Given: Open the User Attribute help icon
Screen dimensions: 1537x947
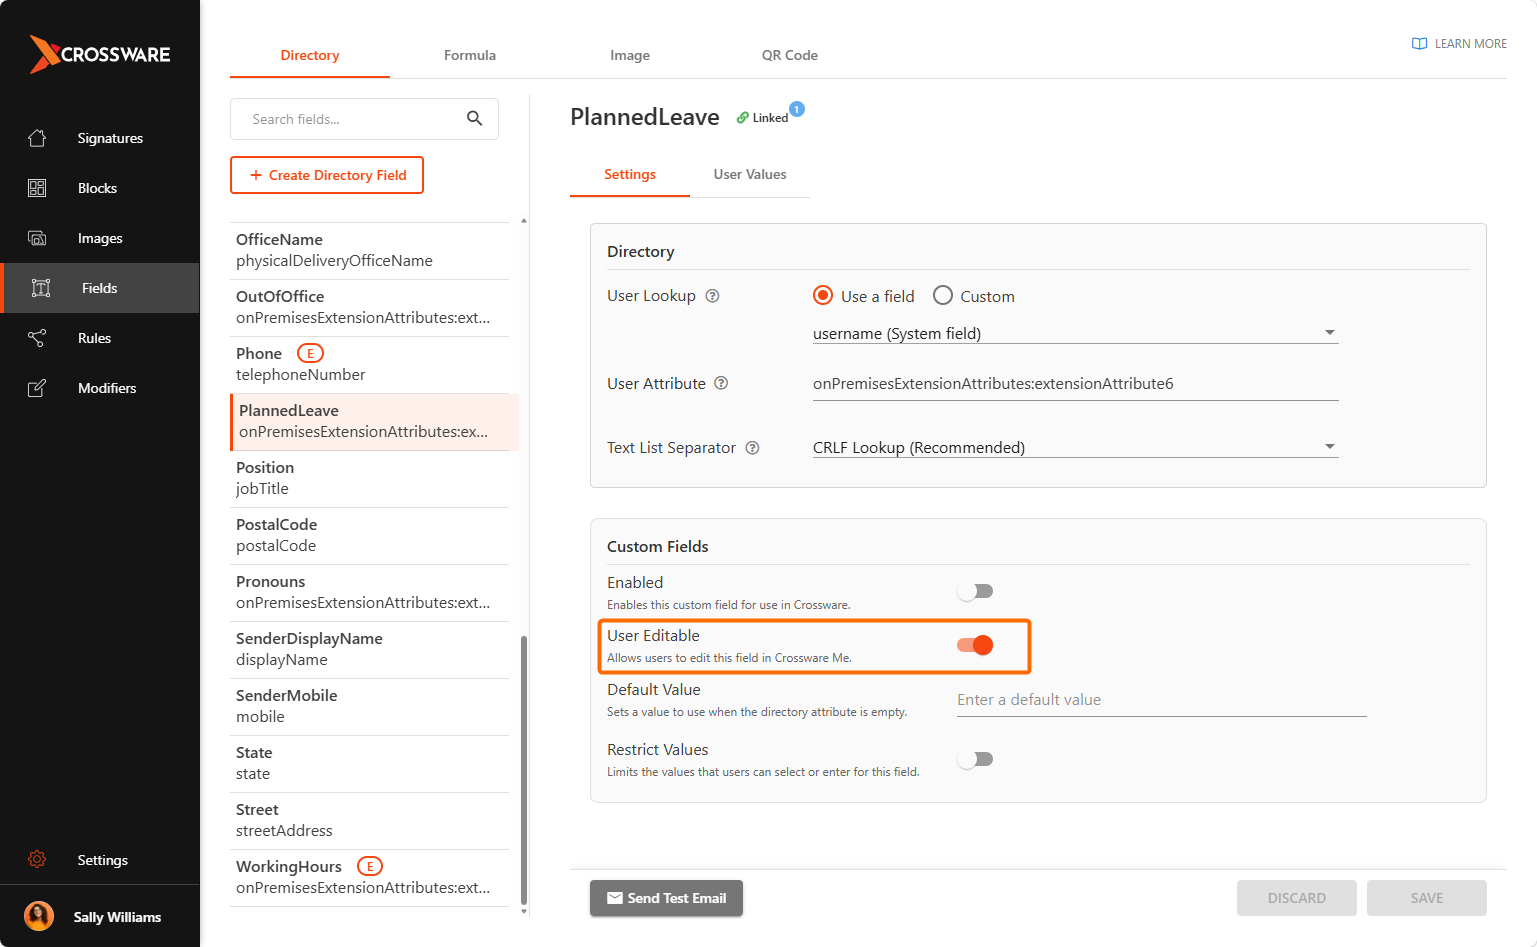Looking at the screenshot, I should pos(721,383).
